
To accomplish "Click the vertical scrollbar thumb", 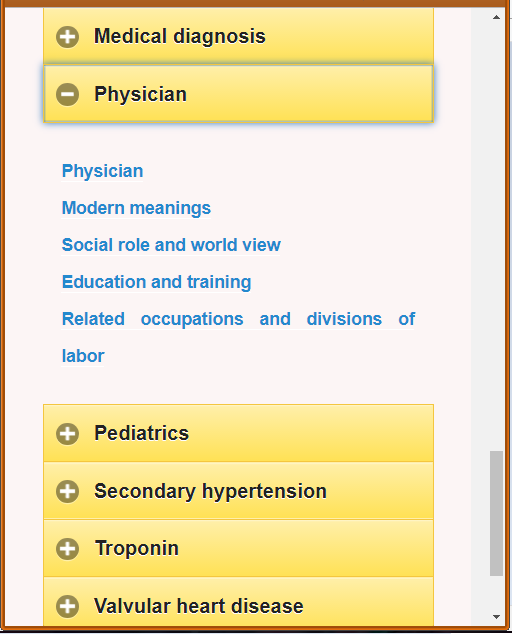I will tap(496, 514).
